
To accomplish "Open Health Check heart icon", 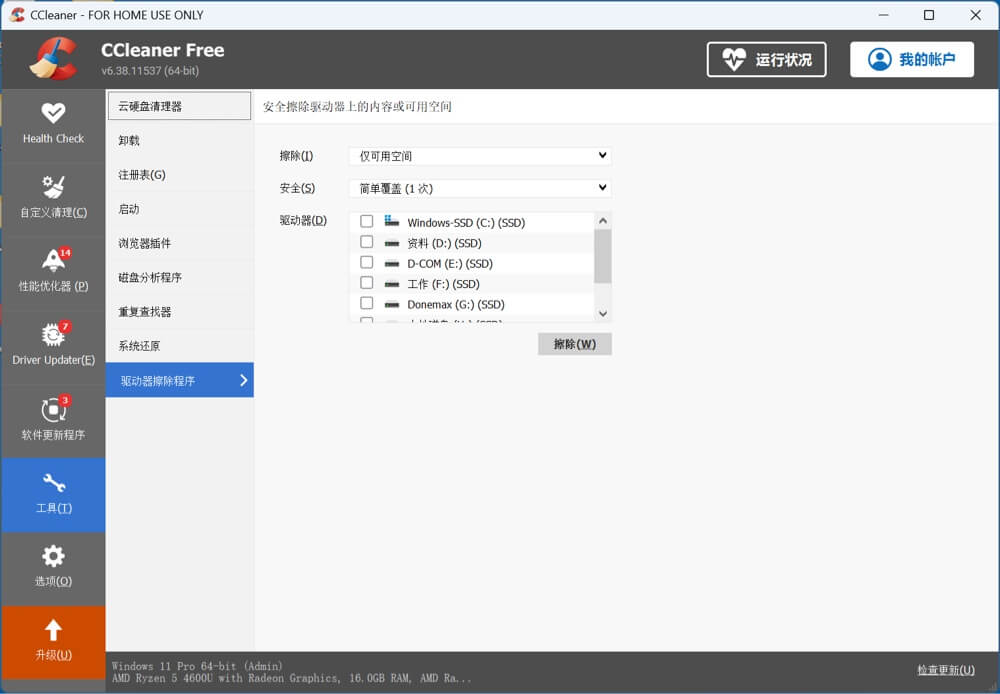I will pyautogui.click(x=53, y=113).
